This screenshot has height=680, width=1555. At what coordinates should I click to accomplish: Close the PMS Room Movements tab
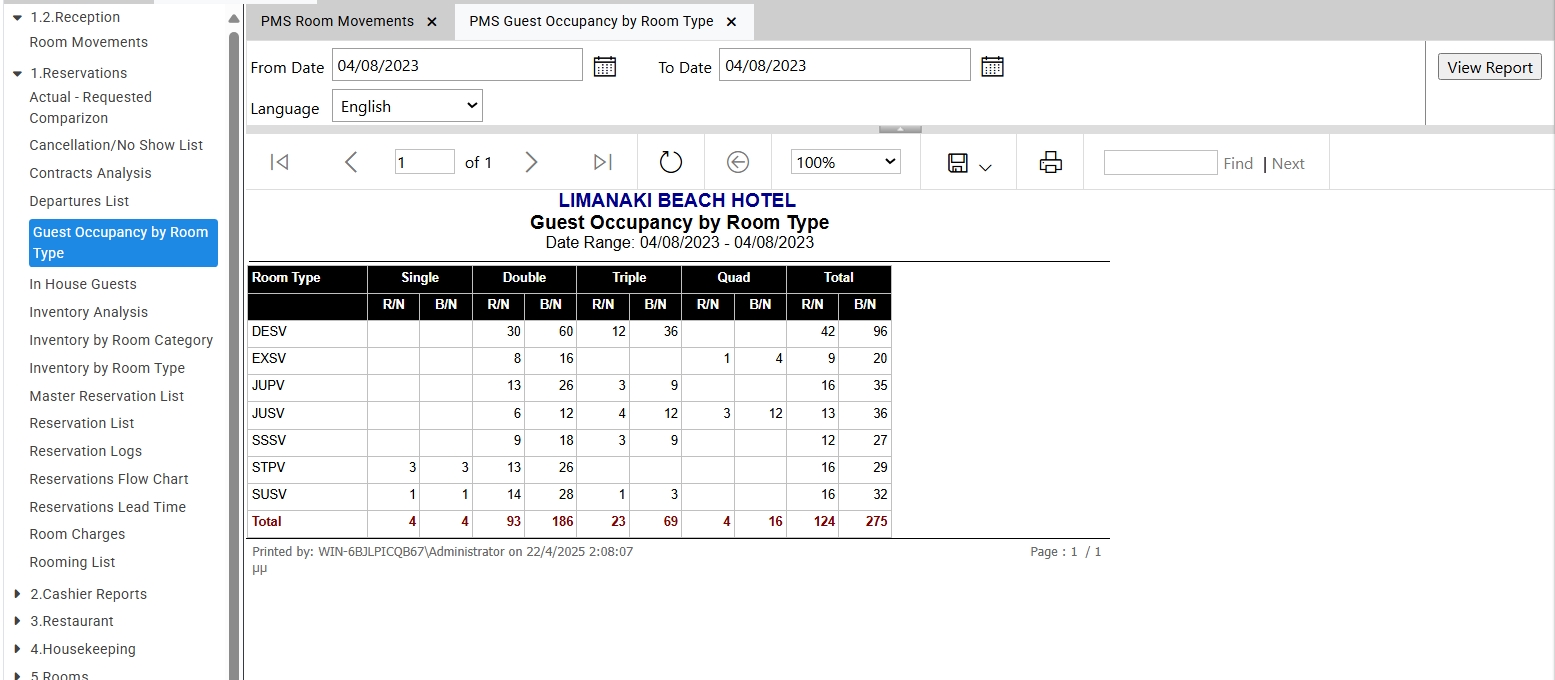(x=431, y=21)
